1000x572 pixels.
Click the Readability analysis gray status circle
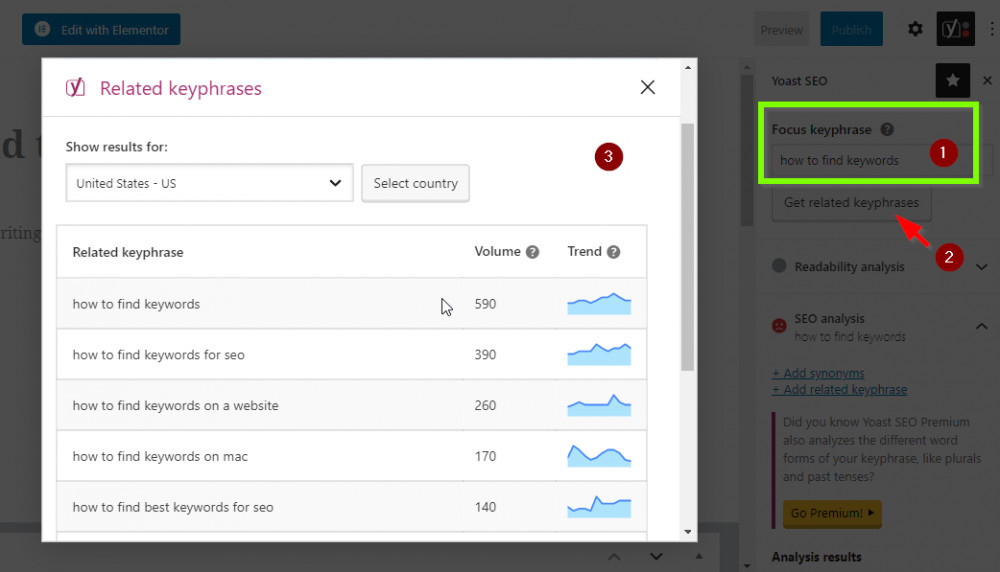tap(779, 266)
